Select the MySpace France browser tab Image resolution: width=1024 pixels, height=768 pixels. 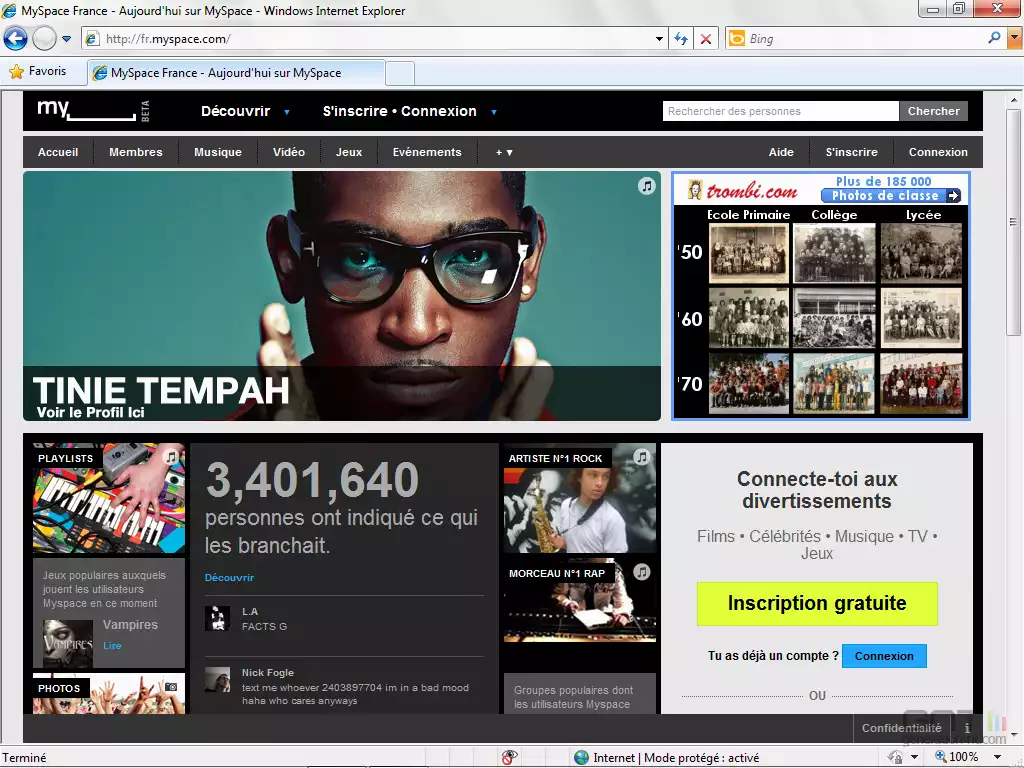236,72
